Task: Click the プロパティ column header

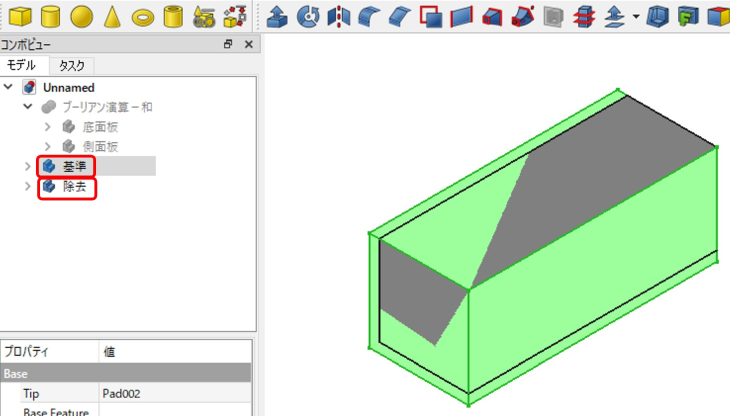Action: [x=50, y=352]
